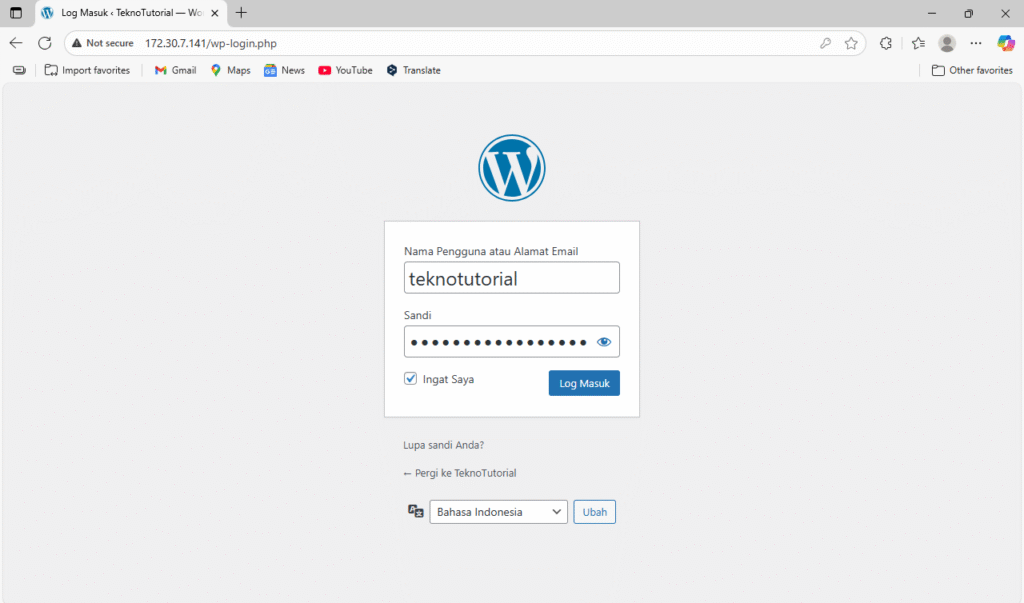The width and height of the screenshot is (1024, 603).
Task: Click the Sandi field label
Action: click(x=417, y=315)
